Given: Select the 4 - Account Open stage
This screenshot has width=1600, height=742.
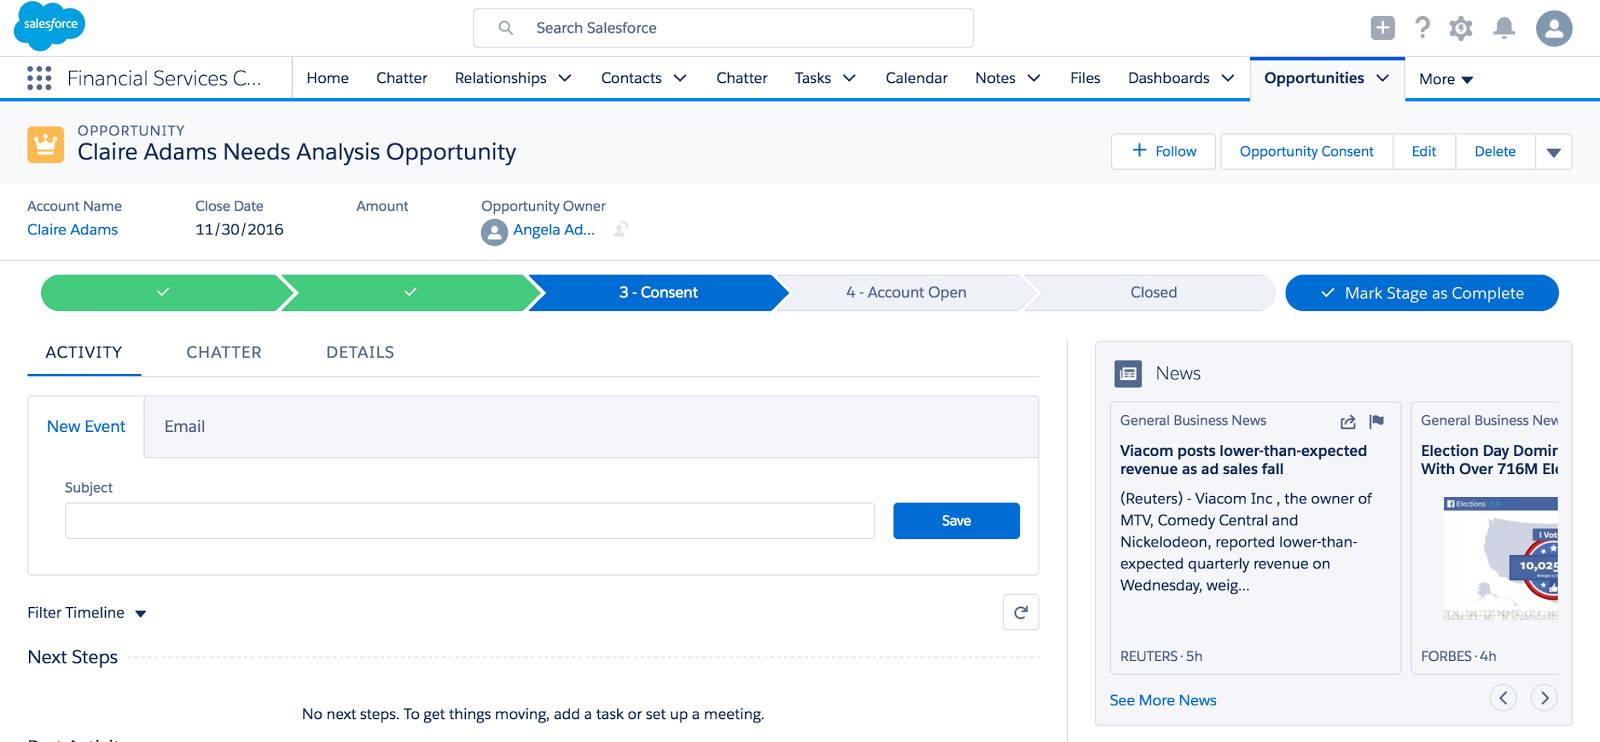Looking at the screenshot, I should [x=906, y=293].
